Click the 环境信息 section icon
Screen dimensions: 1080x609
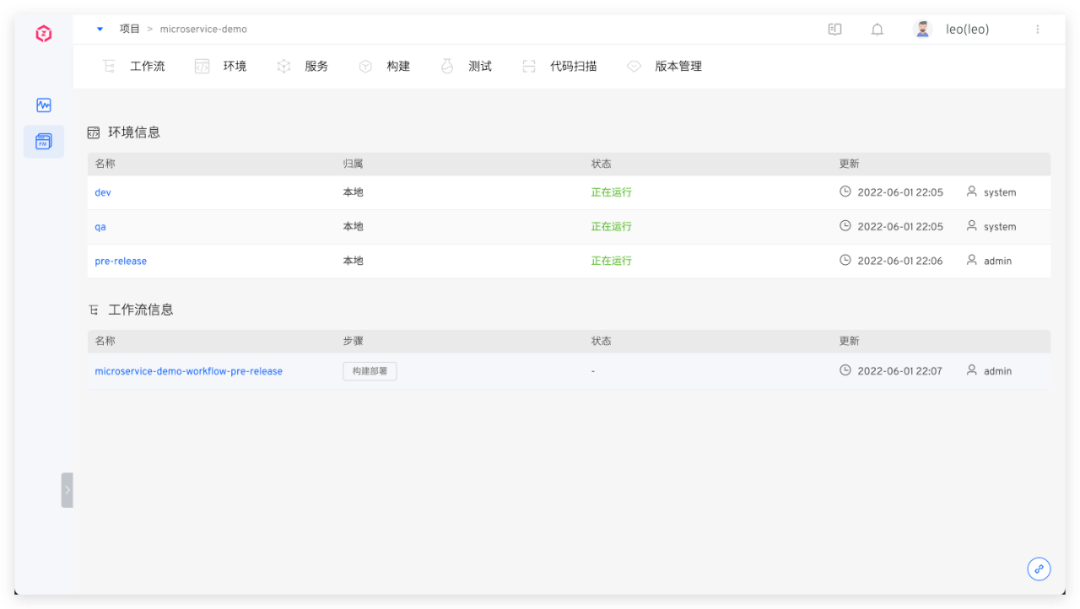[x=94, y=132]
